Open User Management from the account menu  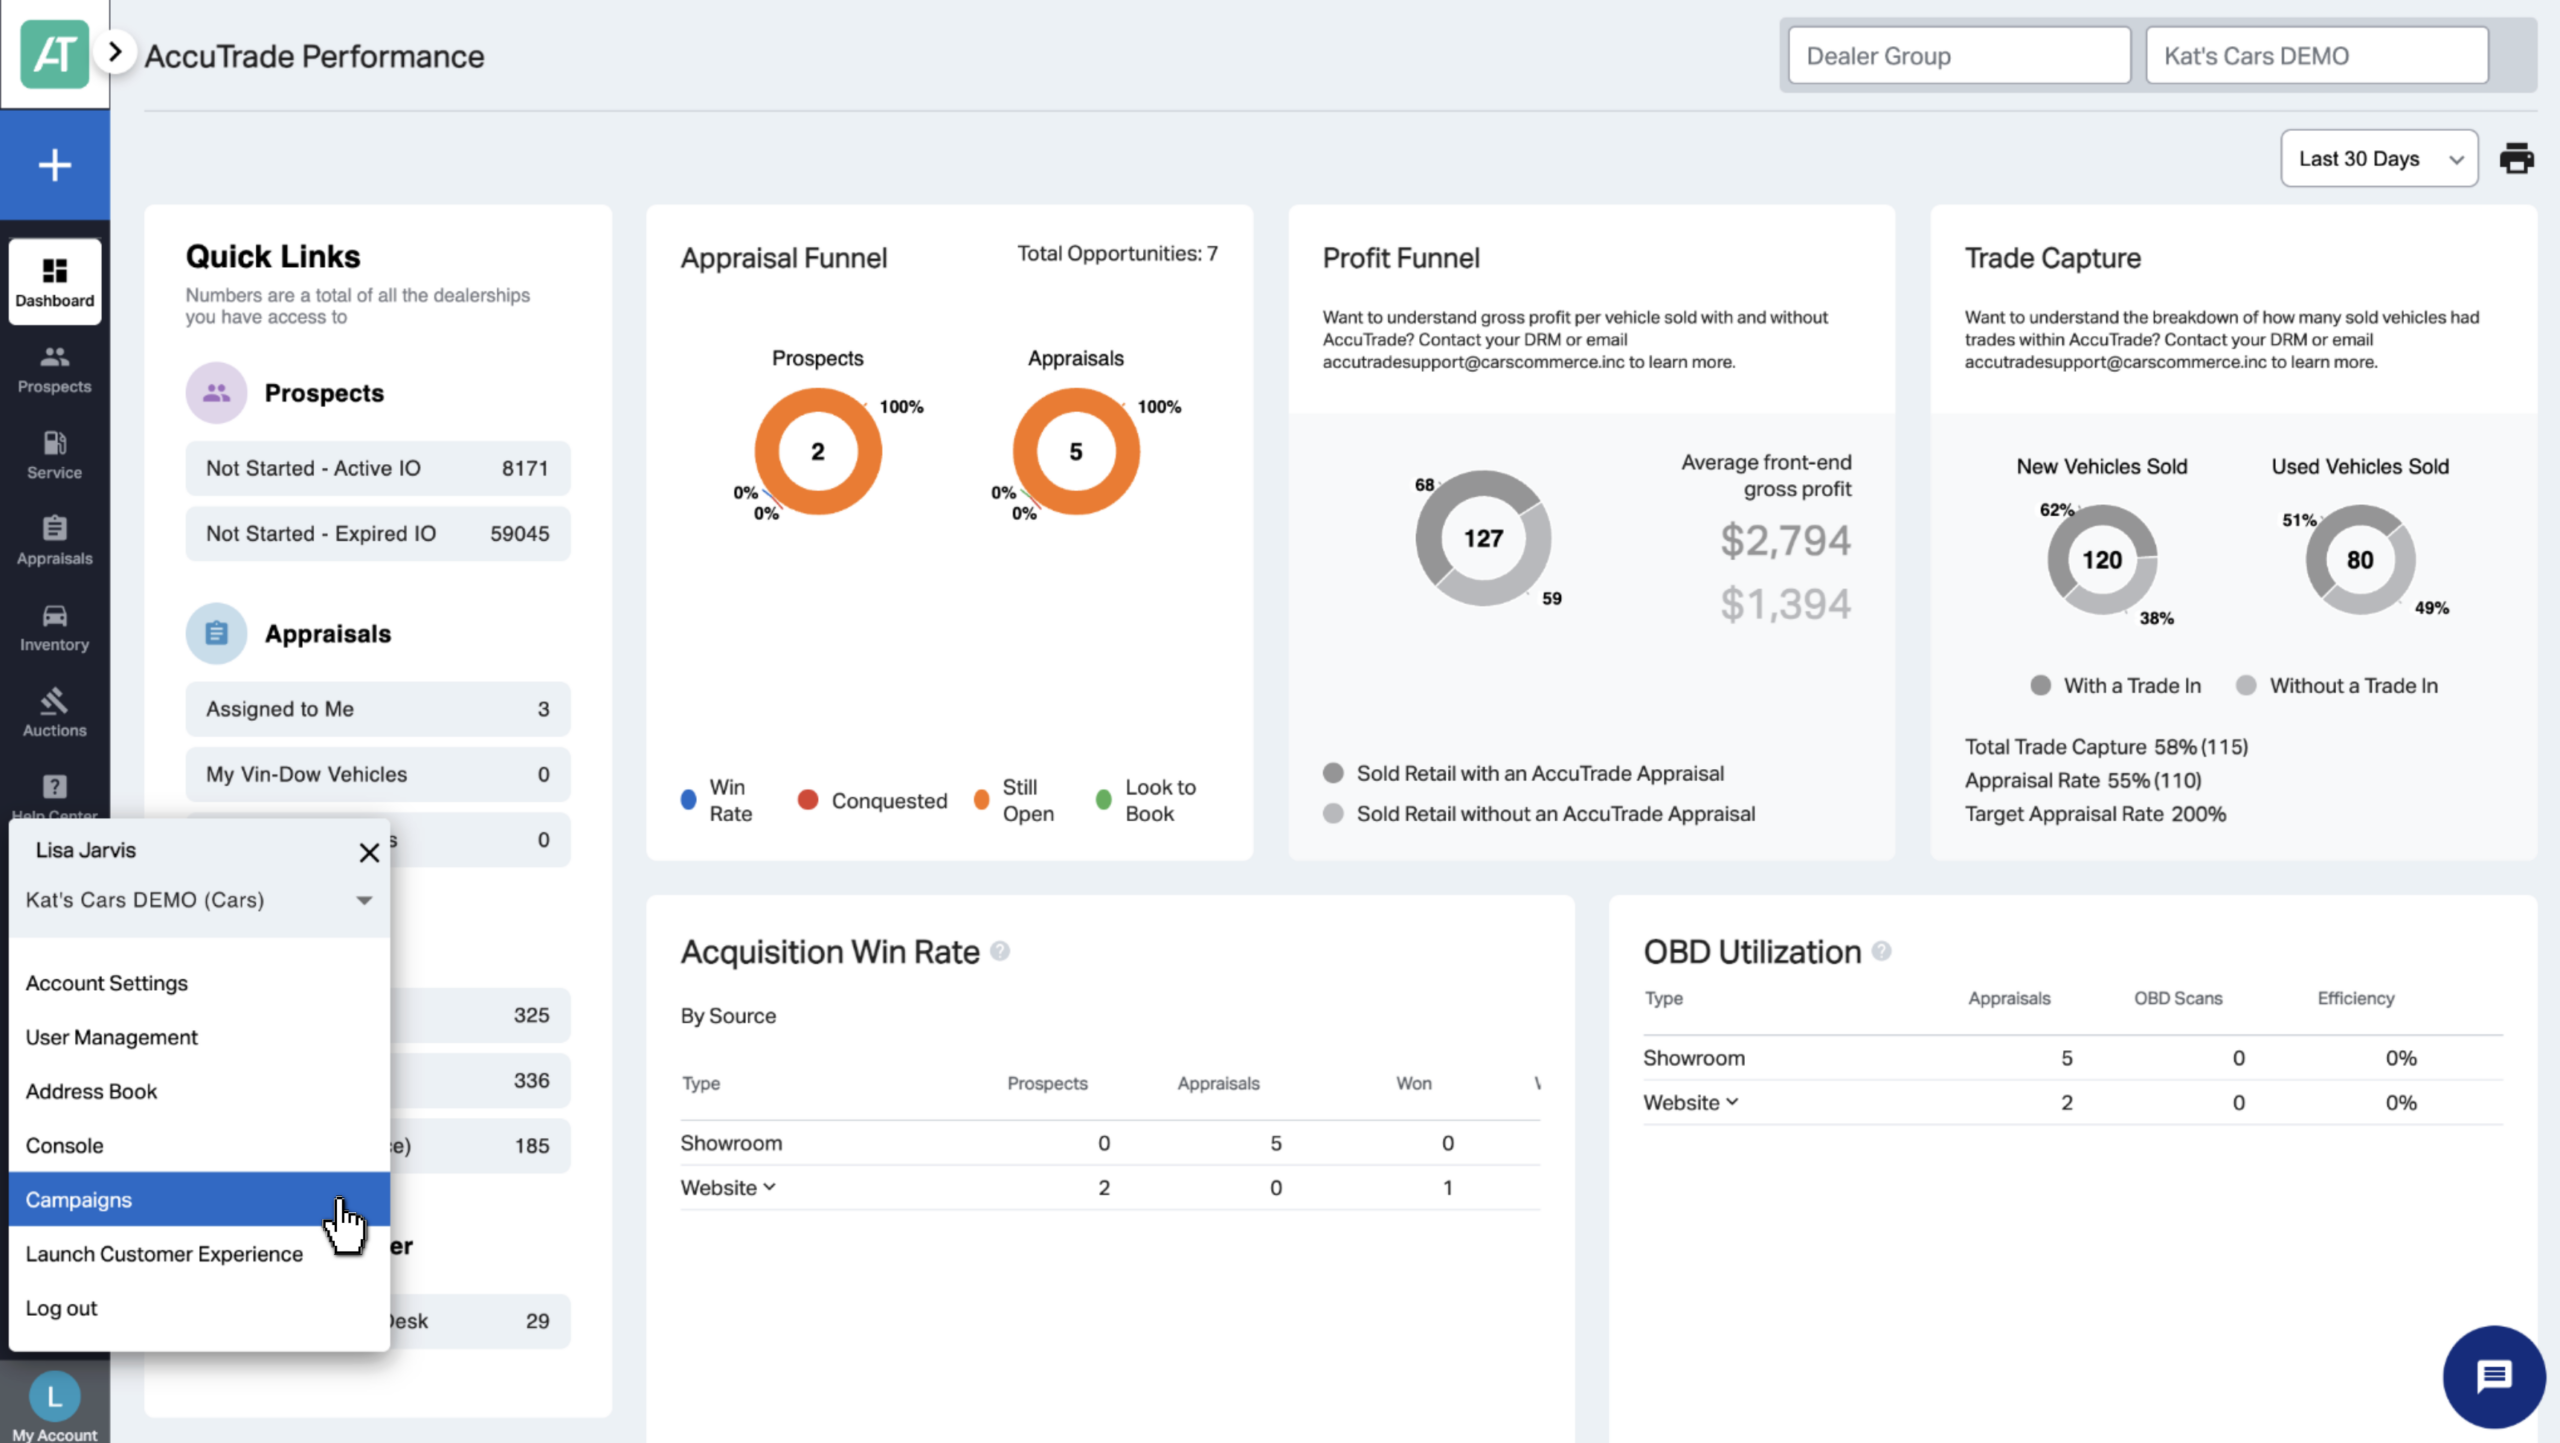[x=199, y=1037]
